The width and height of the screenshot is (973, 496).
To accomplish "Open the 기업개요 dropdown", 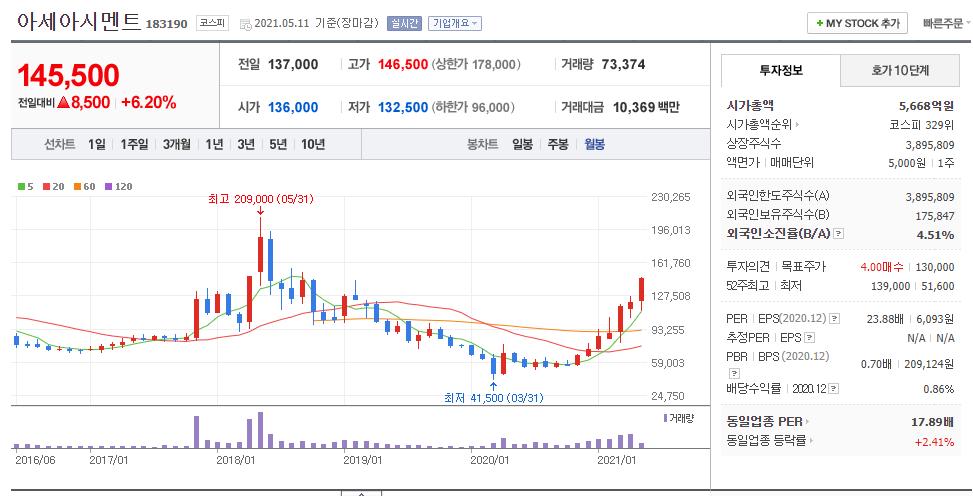I will click(455, 24).
